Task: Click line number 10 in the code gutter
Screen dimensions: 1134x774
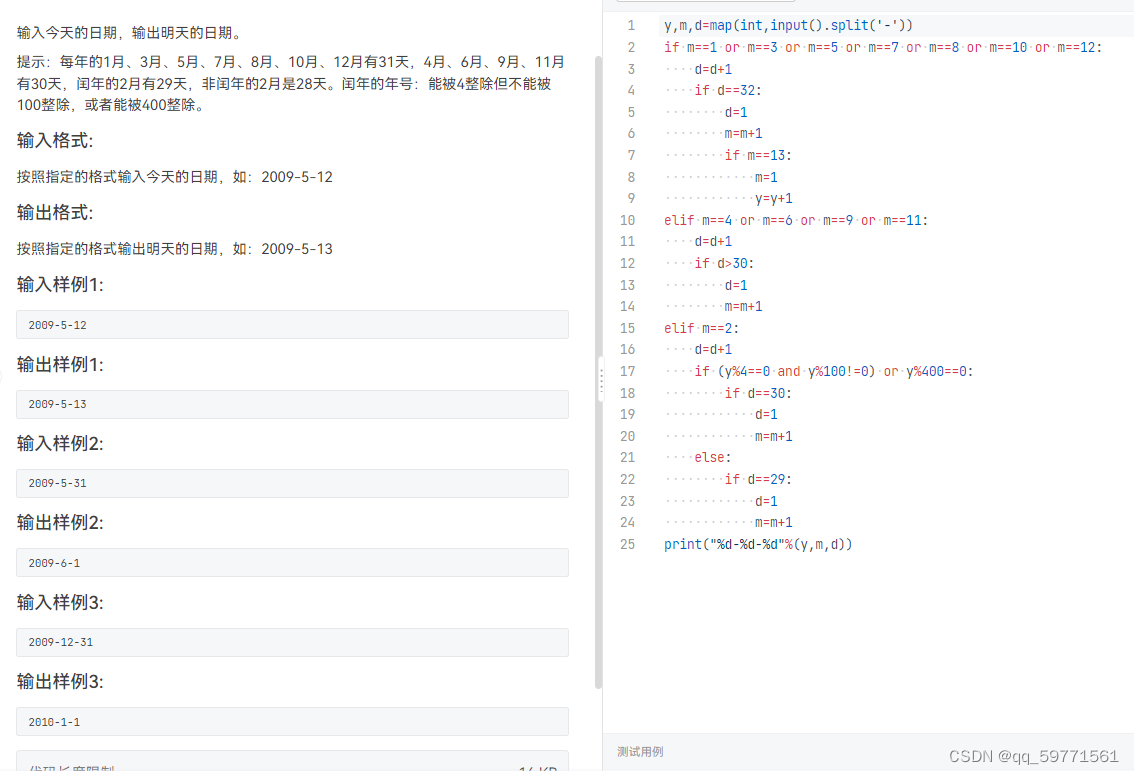Action: [627, 220]
